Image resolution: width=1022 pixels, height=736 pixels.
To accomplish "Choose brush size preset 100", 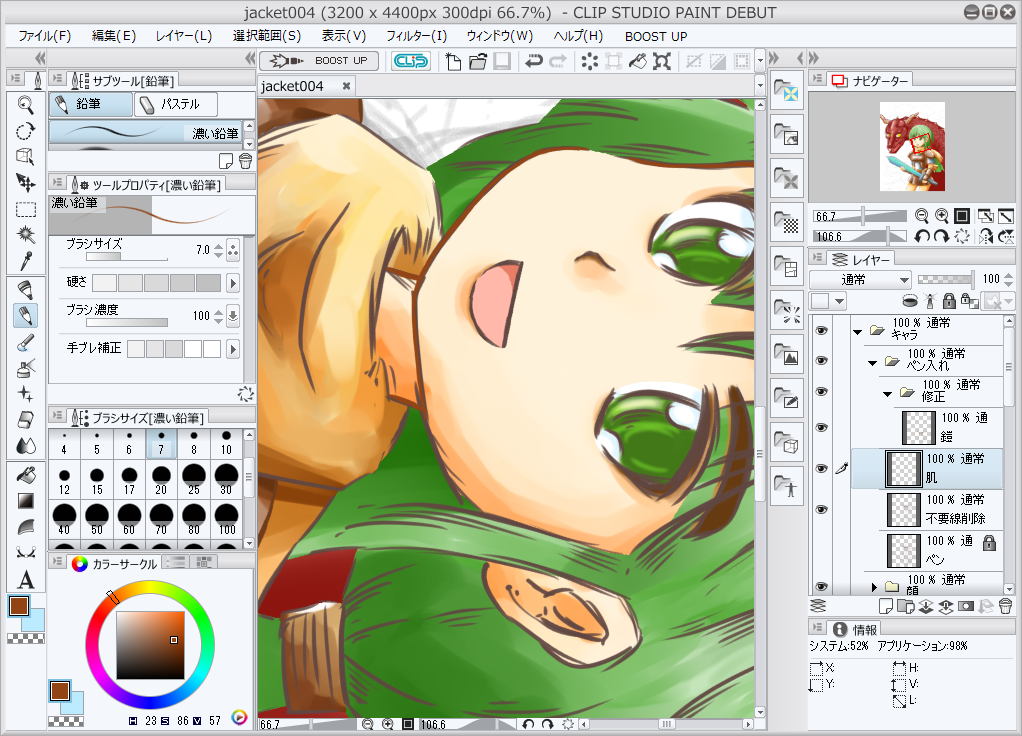I will point(226,519).
